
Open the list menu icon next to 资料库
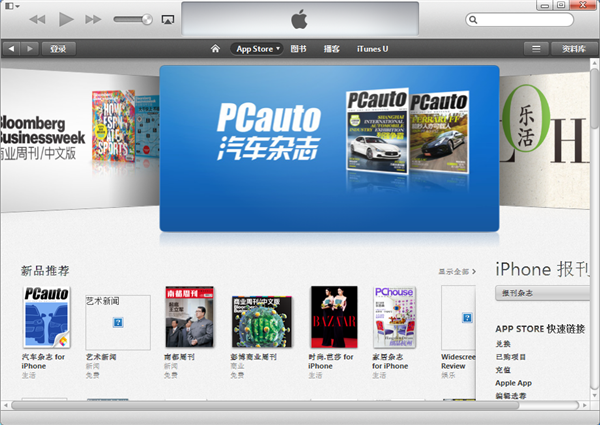pyautogui.click(x=536, y=49)
